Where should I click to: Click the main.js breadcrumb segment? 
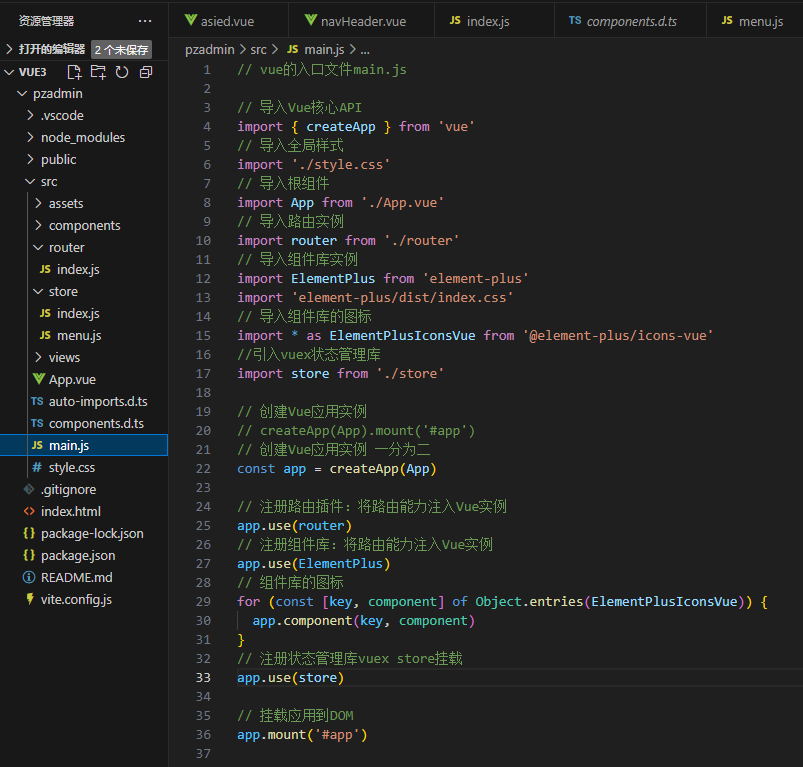click(x=324, y=50)
